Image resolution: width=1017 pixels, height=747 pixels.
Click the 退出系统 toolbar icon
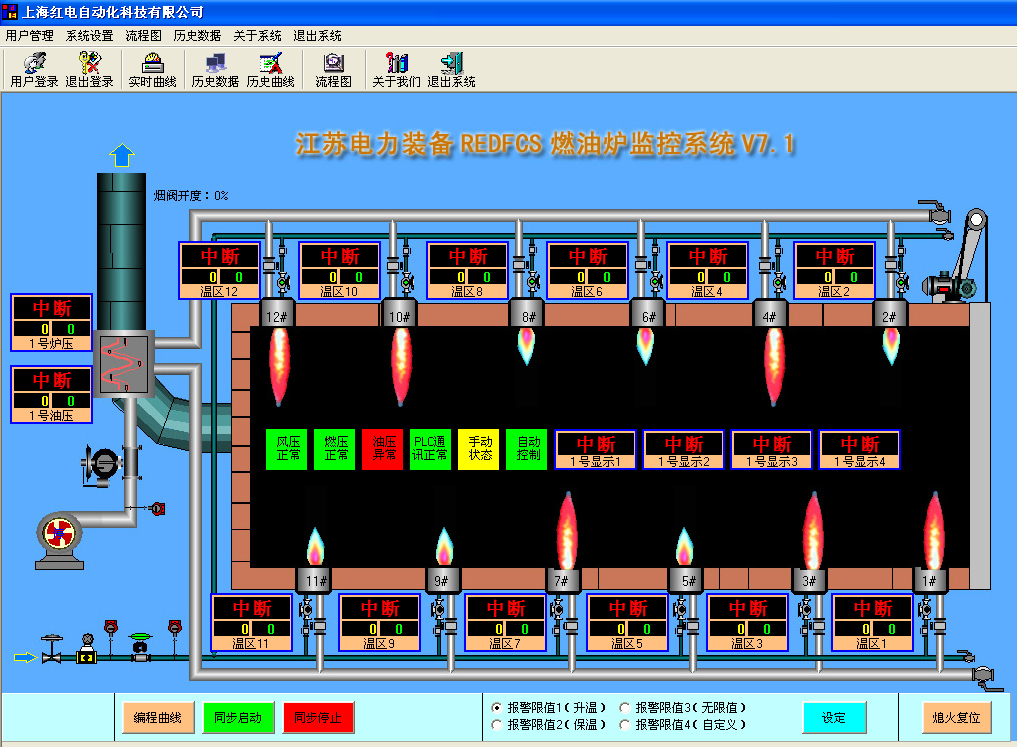pyautogui.click(x=451, y=70)
